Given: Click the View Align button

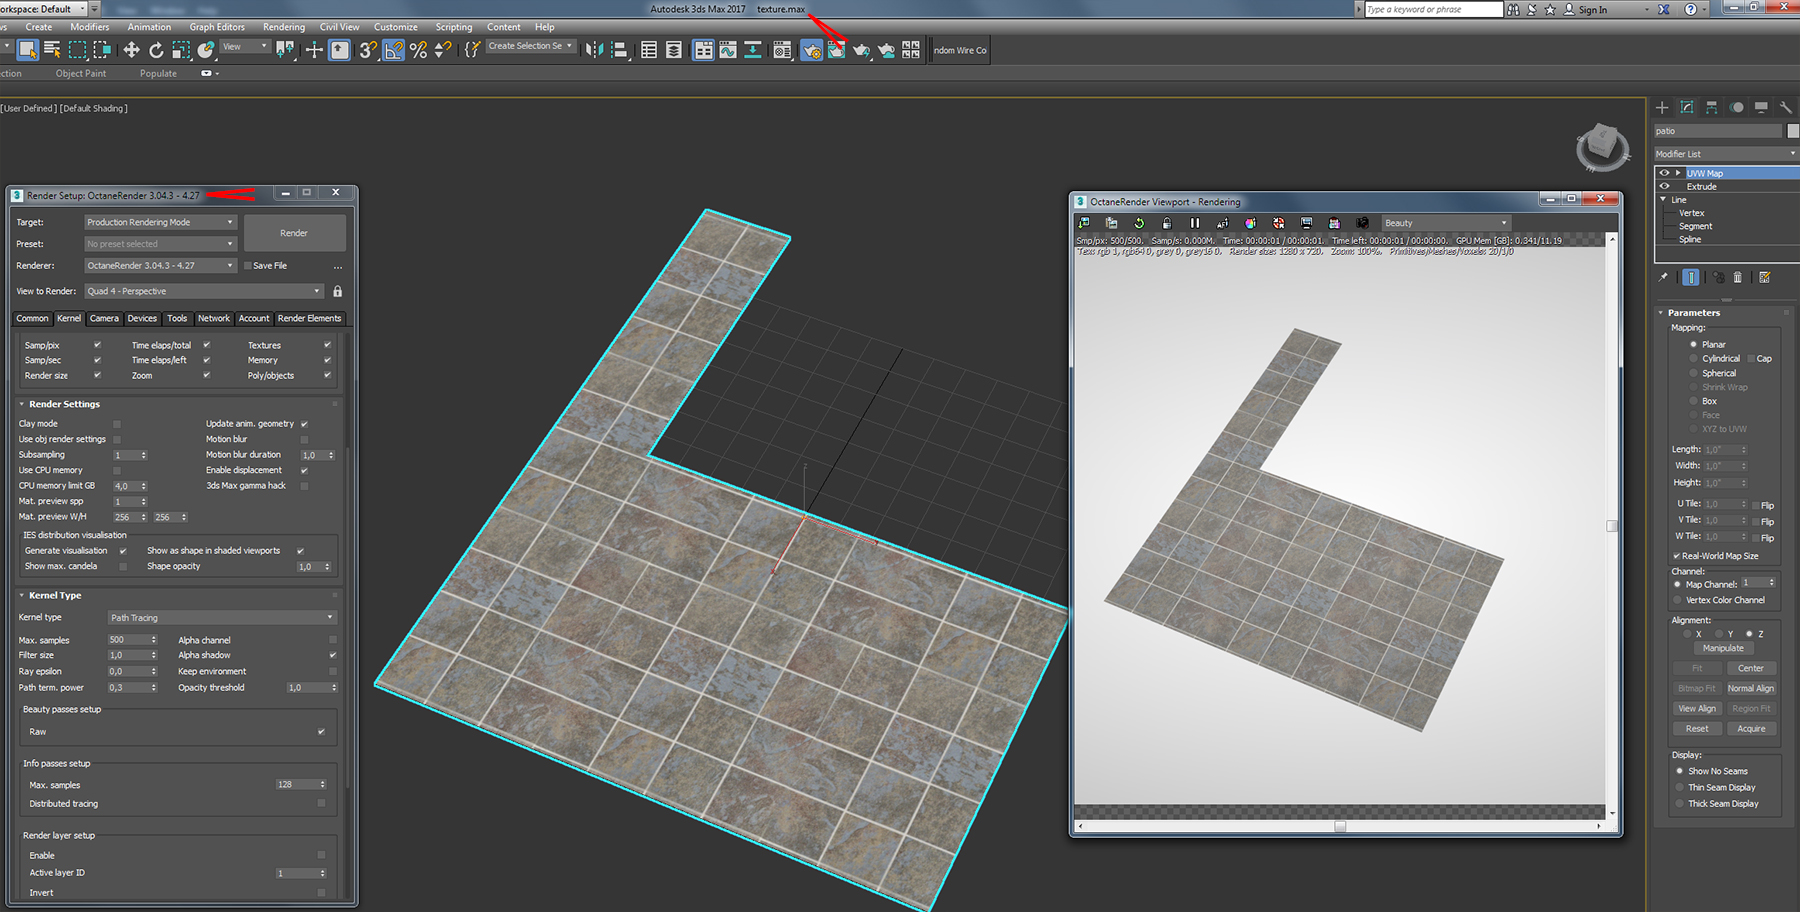Looking at the screenshot, I should [x=1697, y=708].
